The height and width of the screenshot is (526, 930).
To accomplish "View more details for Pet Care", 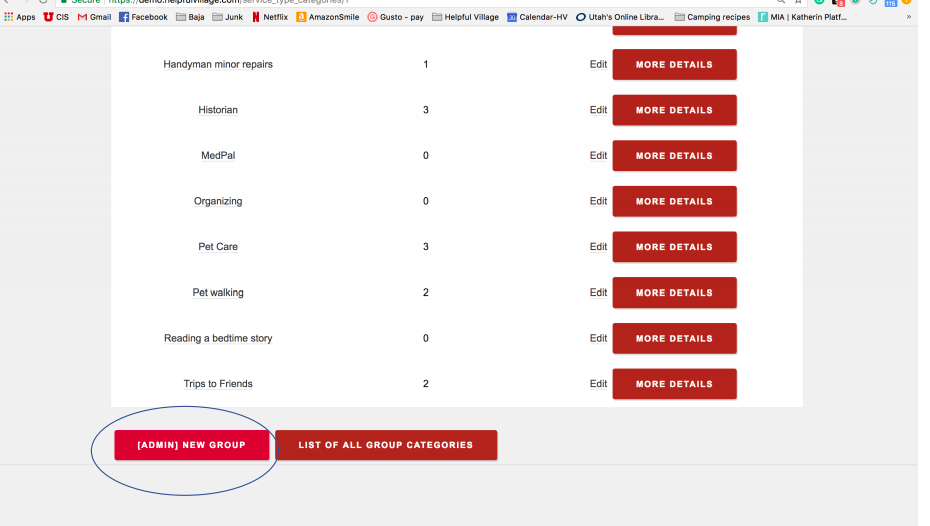I will [674, 247].
